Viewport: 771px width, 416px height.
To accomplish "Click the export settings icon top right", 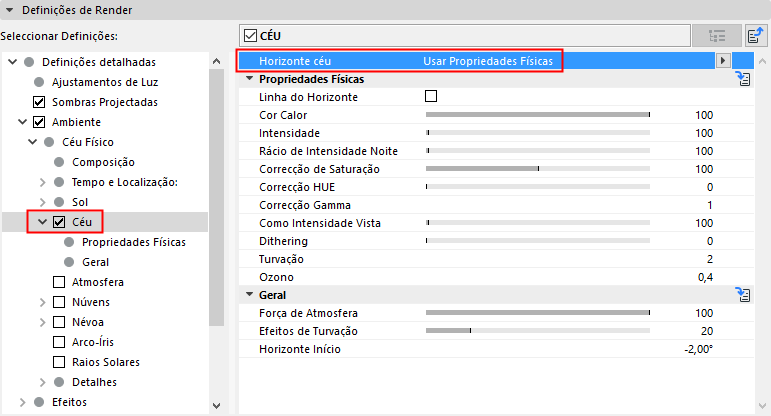I will click(x=756, y=36).
